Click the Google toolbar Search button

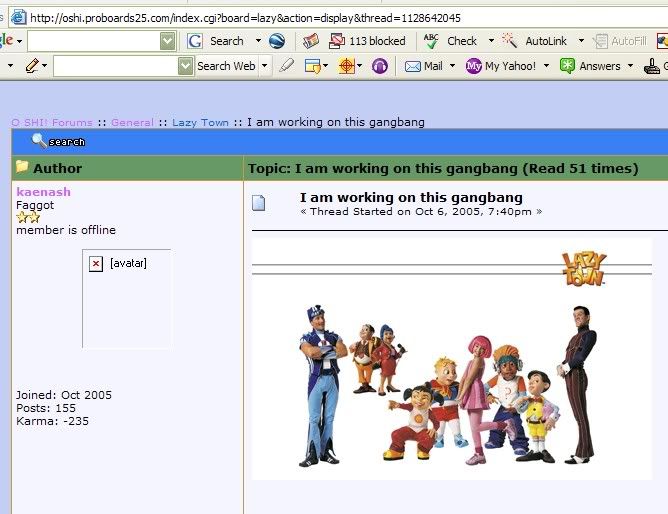coord(216,41)
